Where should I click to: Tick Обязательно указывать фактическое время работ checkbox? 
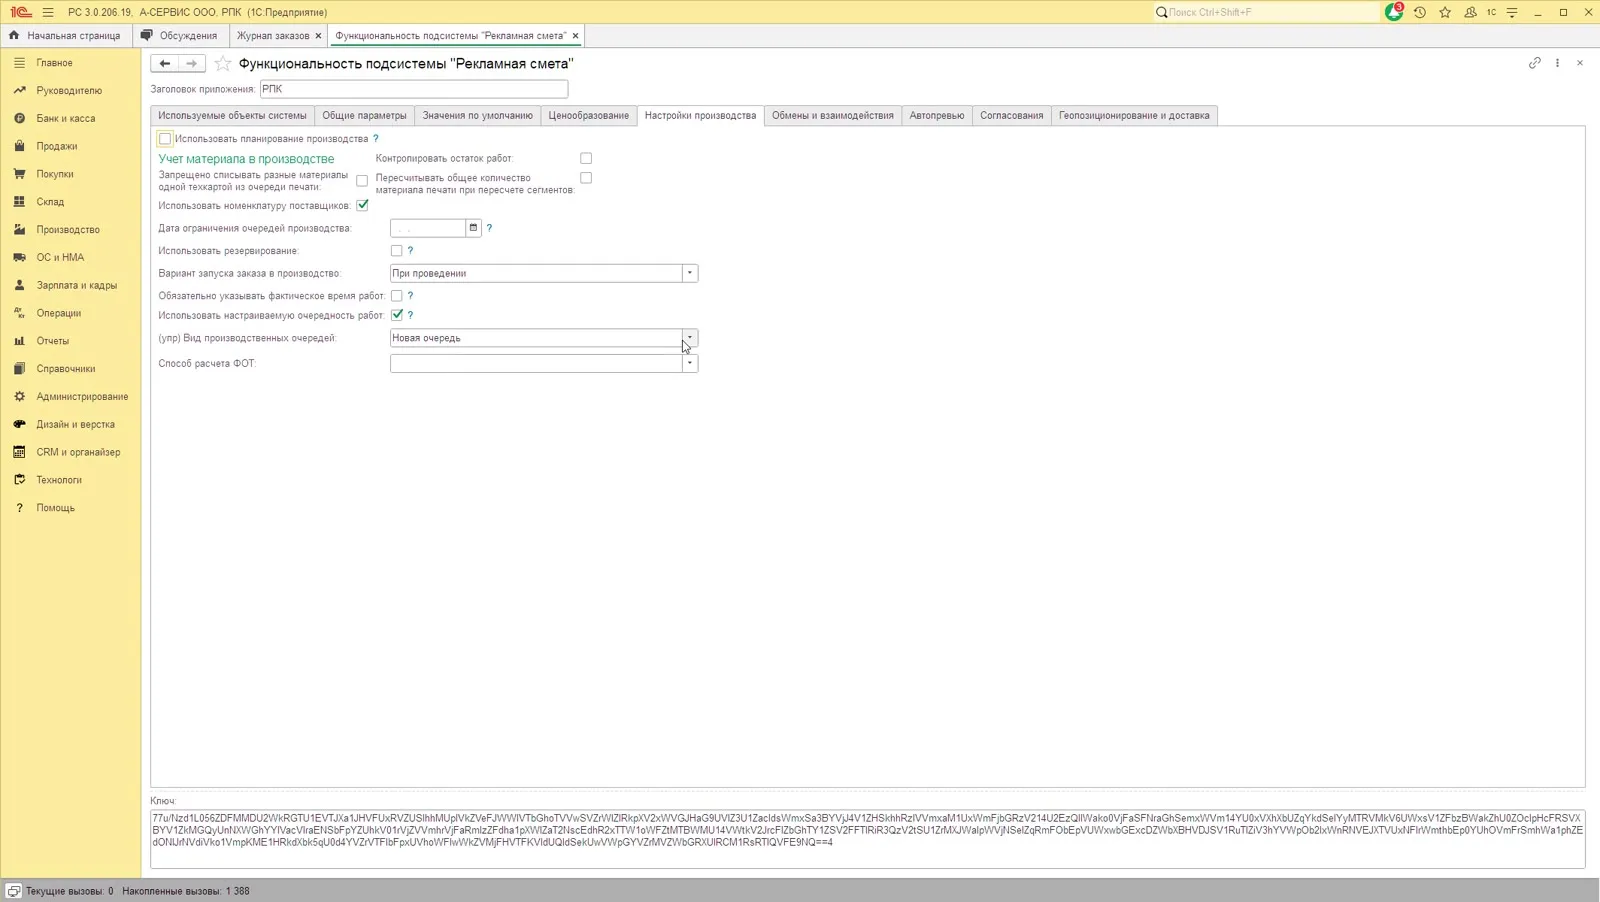(x=397, y=296)
